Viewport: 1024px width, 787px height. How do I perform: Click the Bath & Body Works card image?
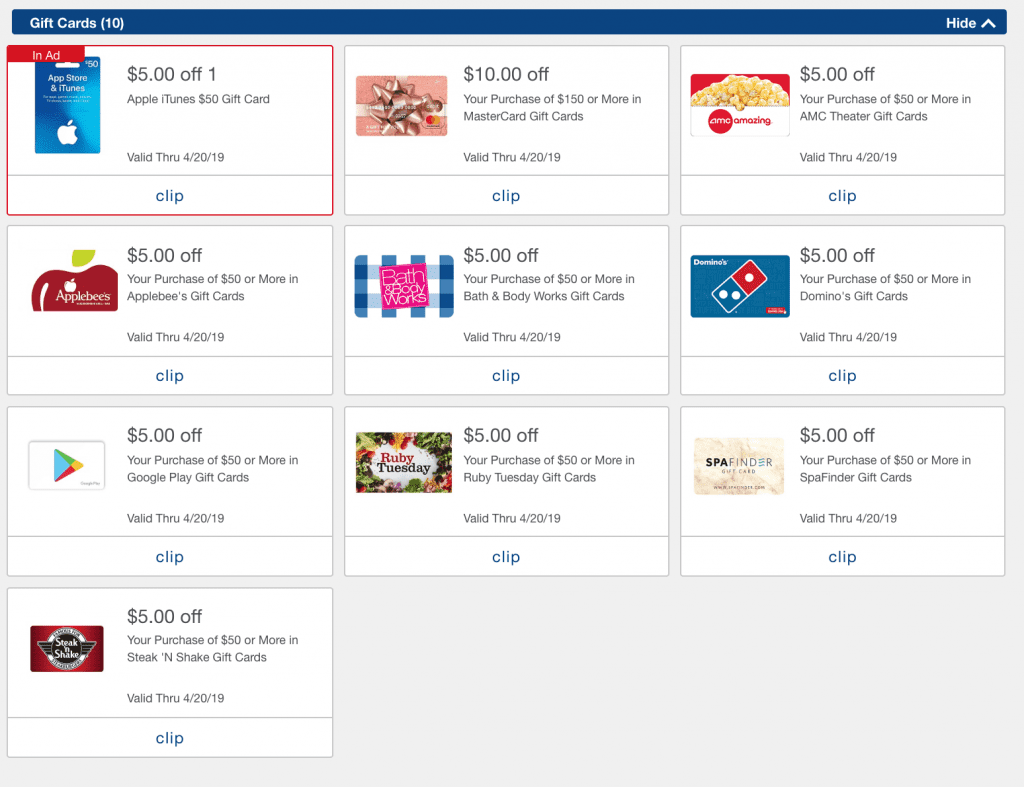click(x=403, y=285)
